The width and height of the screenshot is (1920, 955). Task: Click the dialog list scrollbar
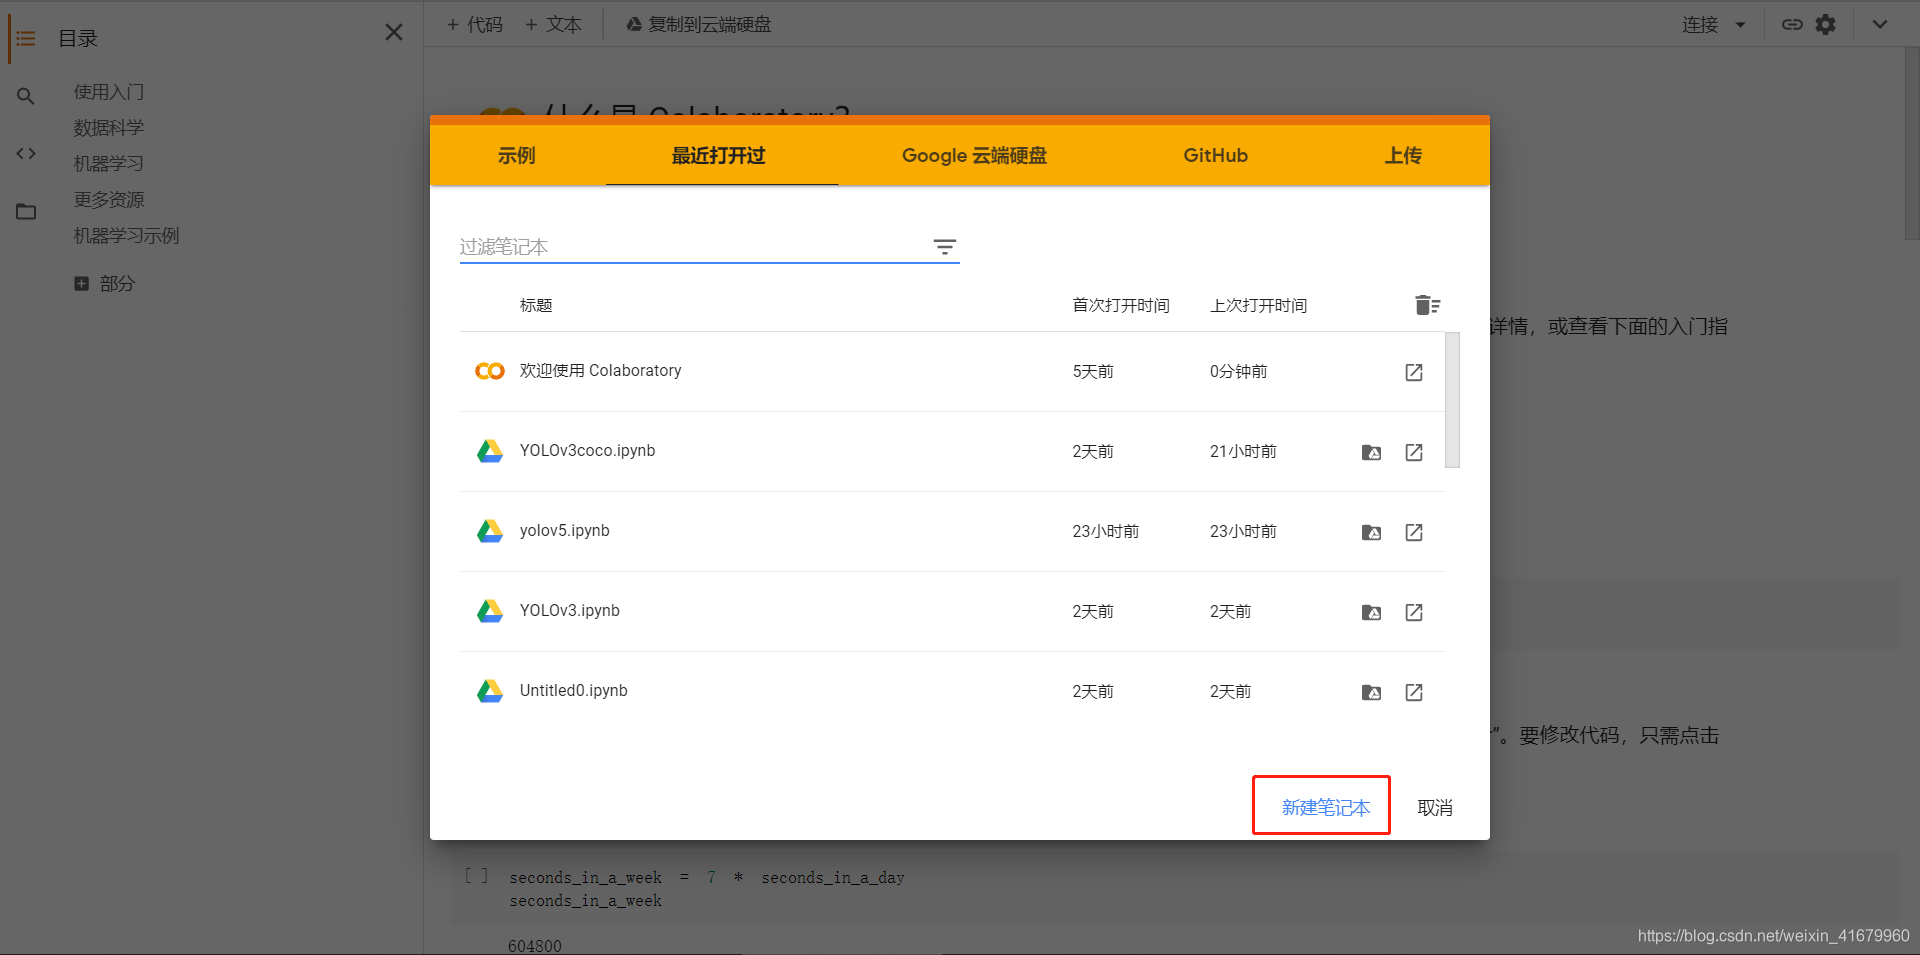click(x=1452, y=400)
